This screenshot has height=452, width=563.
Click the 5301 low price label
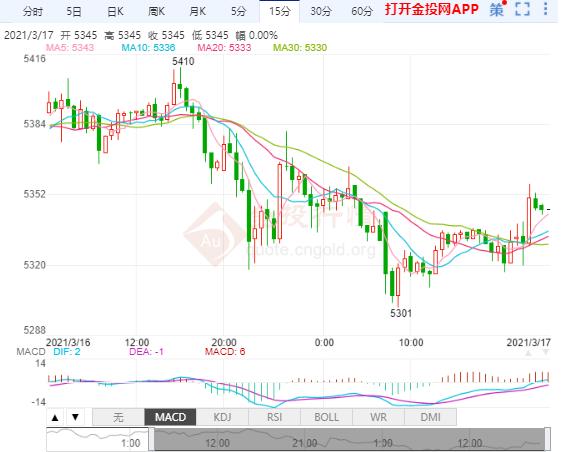401,313
